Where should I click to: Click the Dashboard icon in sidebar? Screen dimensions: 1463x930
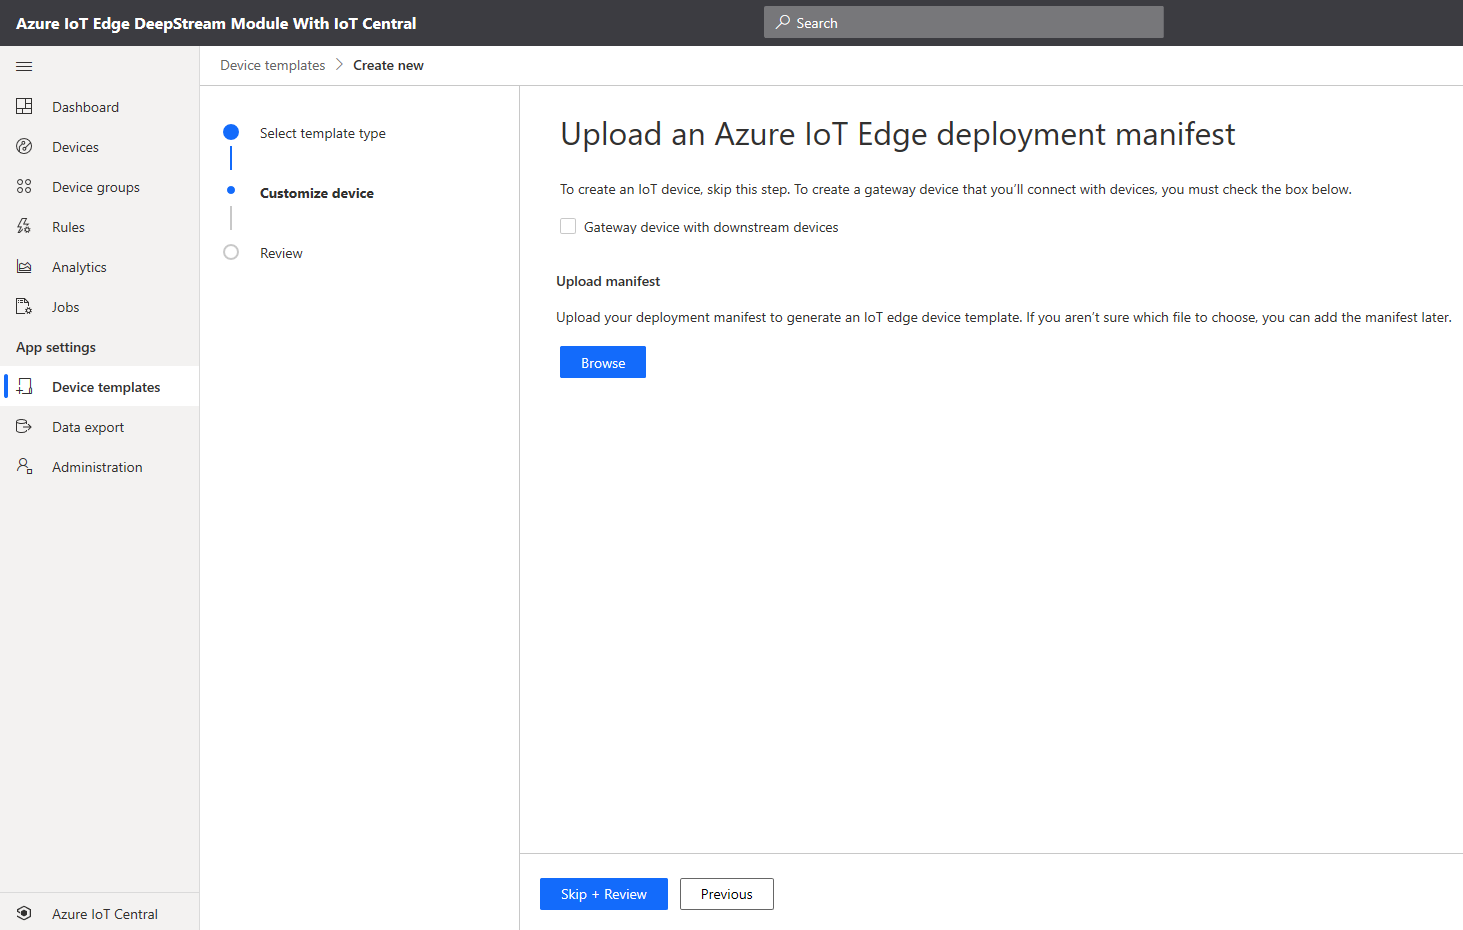click(x=24, y=106)
